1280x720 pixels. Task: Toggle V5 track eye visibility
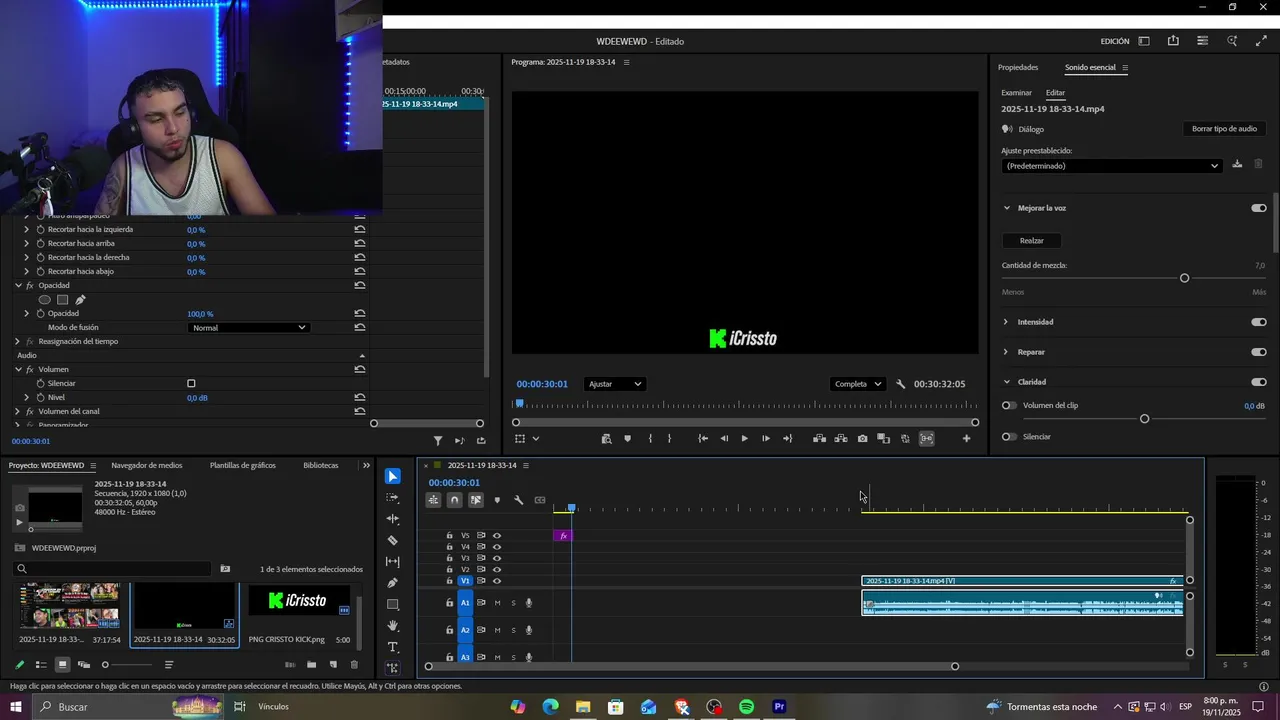[497, 536]
